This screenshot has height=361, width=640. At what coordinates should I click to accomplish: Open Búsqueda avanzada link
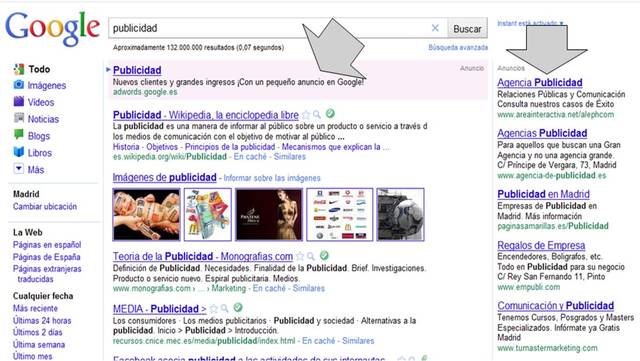[x=458, y=47]
